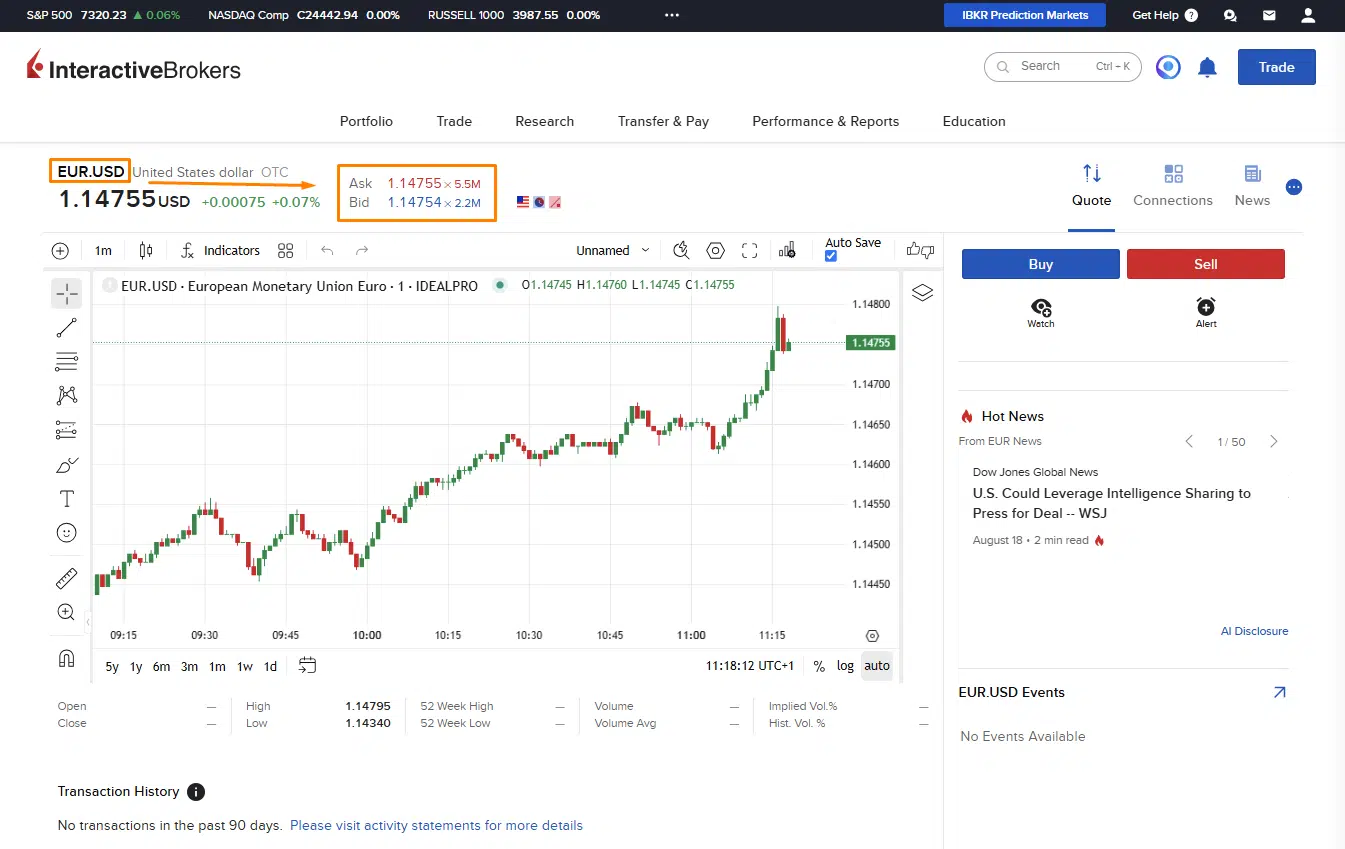Open the chat bubbles icon in header
The height and width of the screenshot is (849, 1345).
pyautogui.click(x=1230, y=15)
